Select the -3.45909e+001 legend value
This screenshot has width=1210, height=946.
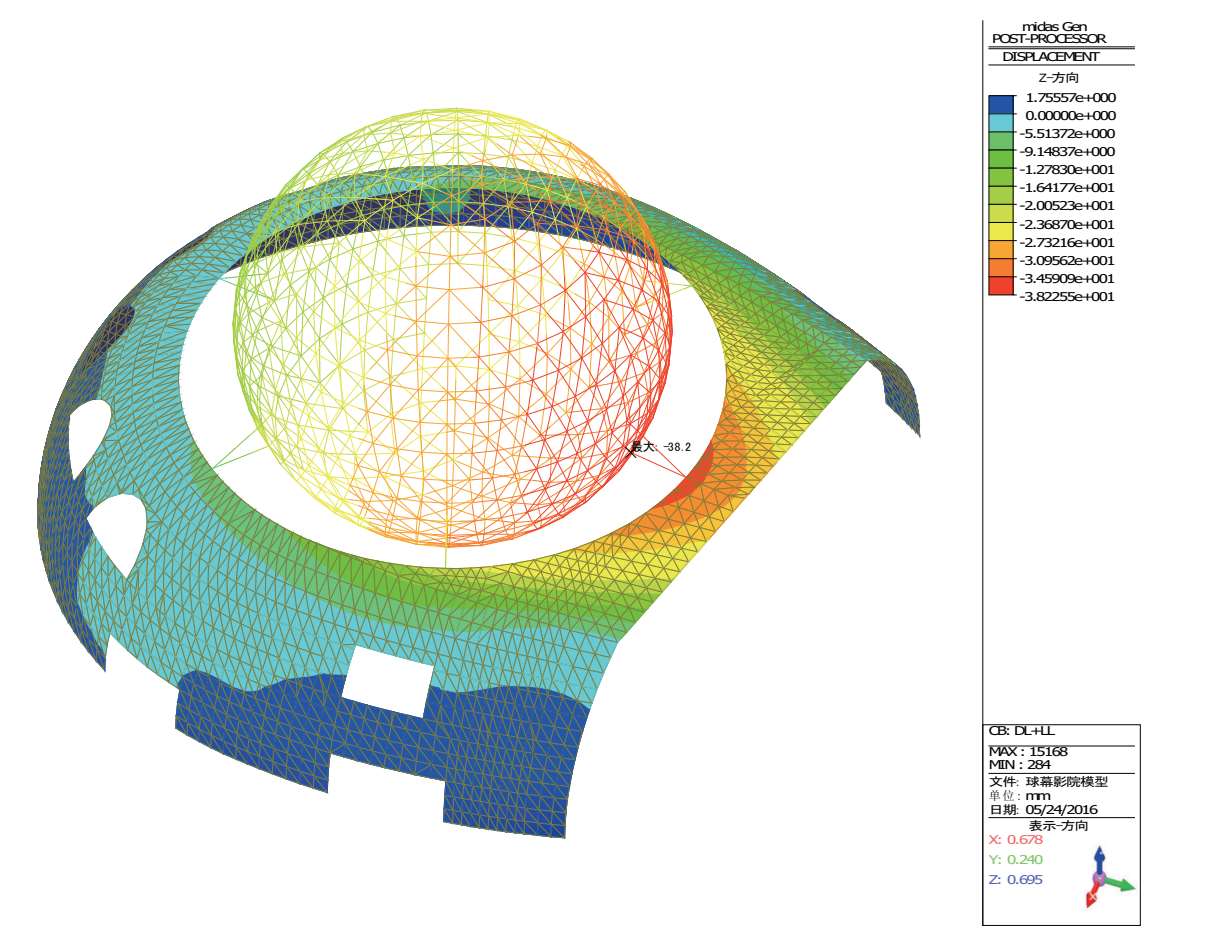point(1068,279)
